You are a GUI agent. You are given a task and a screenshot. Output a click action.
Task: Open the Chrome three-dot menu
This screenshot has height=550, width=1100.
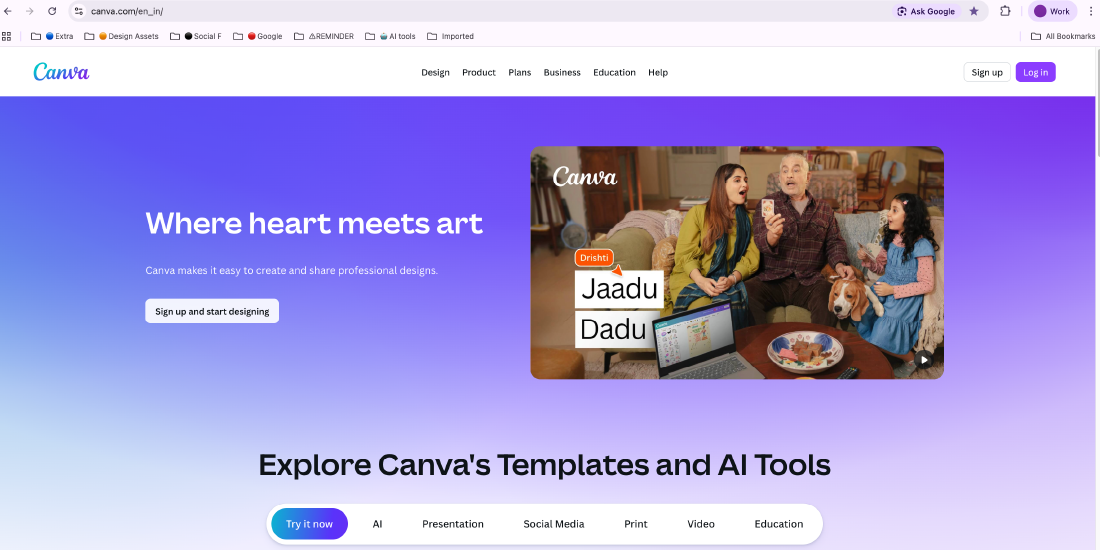[1090, 11]
